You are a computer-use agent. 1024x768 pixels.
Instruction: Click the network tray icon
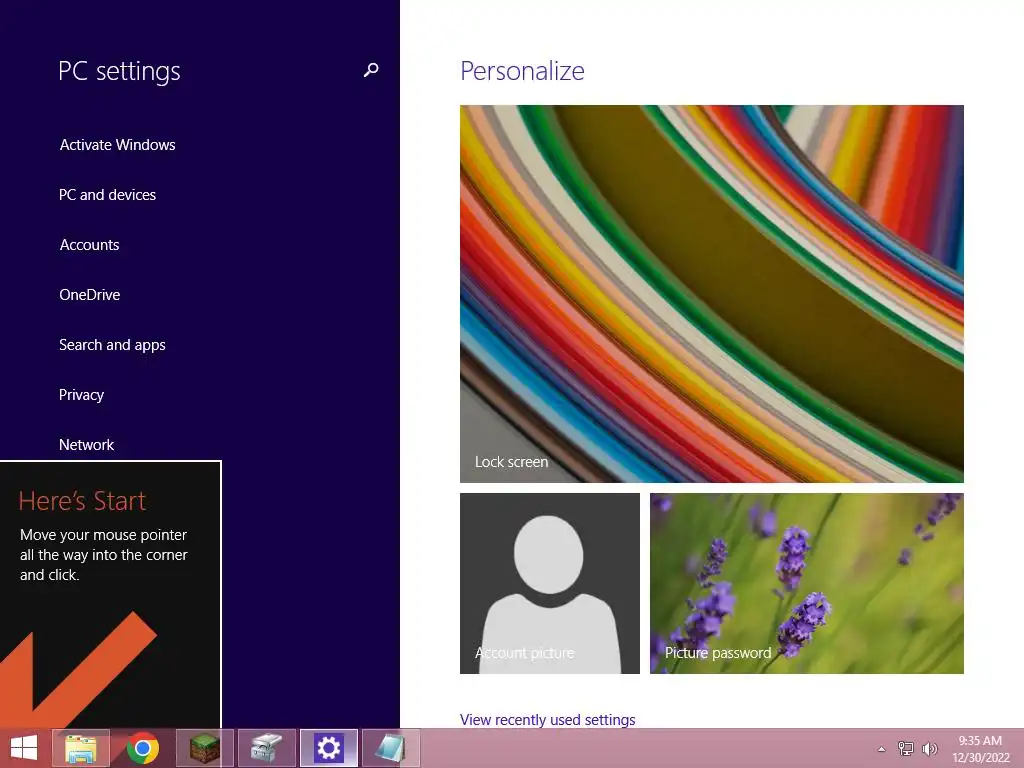pyautogui.click(x=906, y=749)
